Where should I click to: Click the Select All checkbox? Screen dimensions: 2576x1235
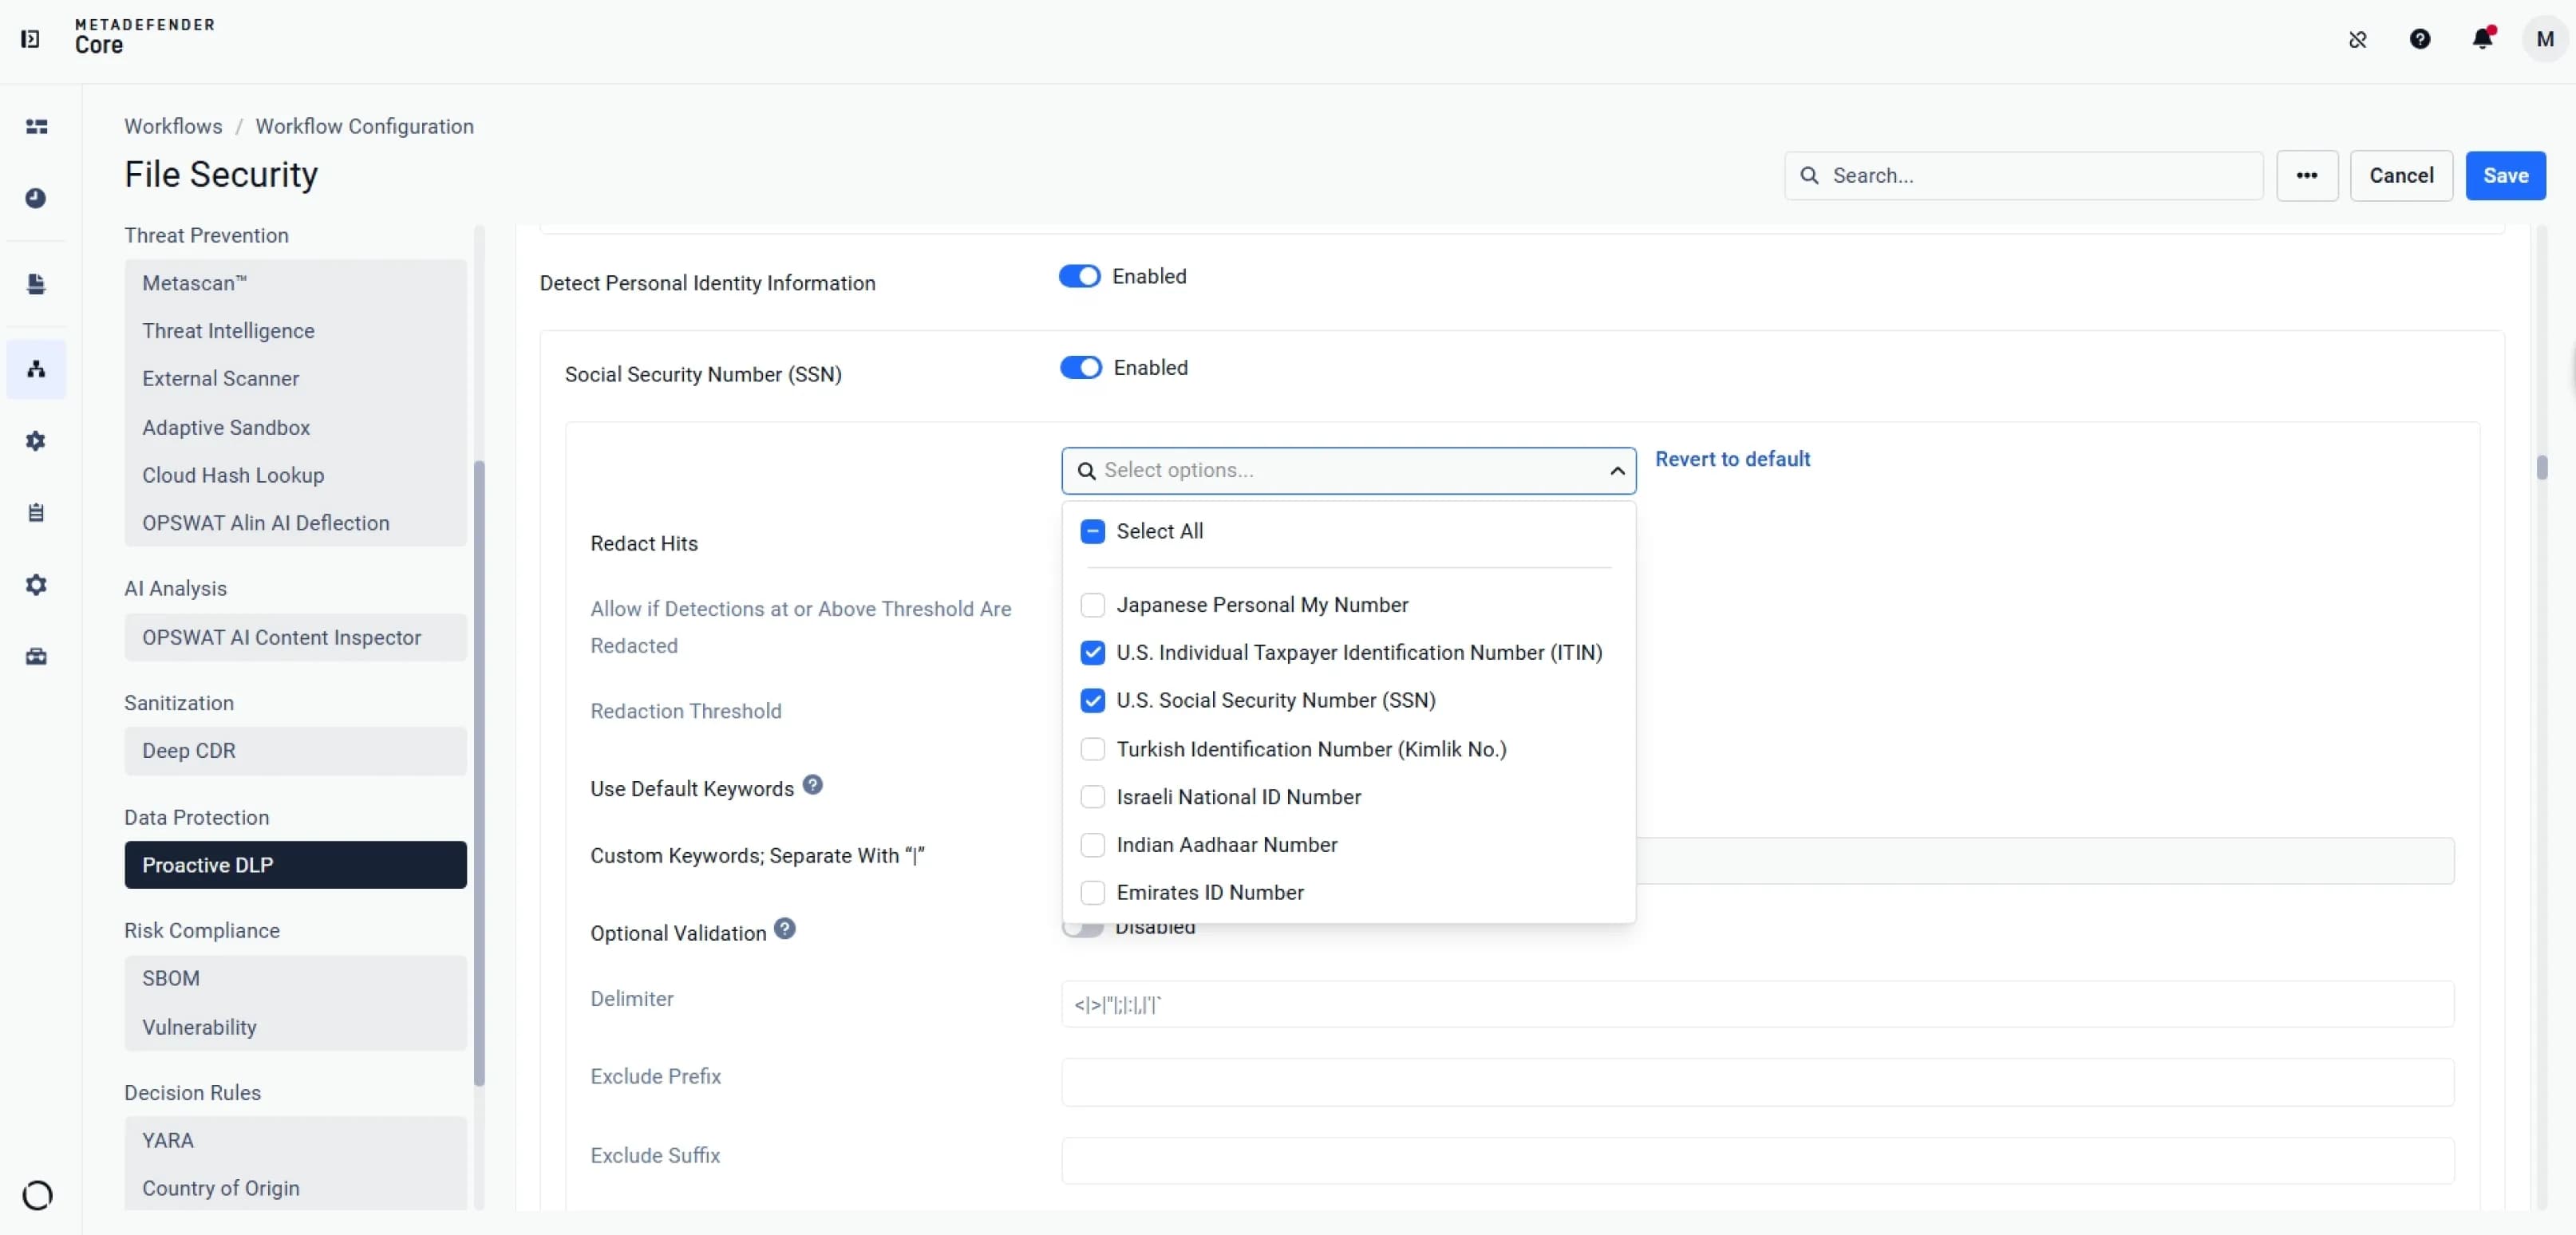pos(1093,532)
